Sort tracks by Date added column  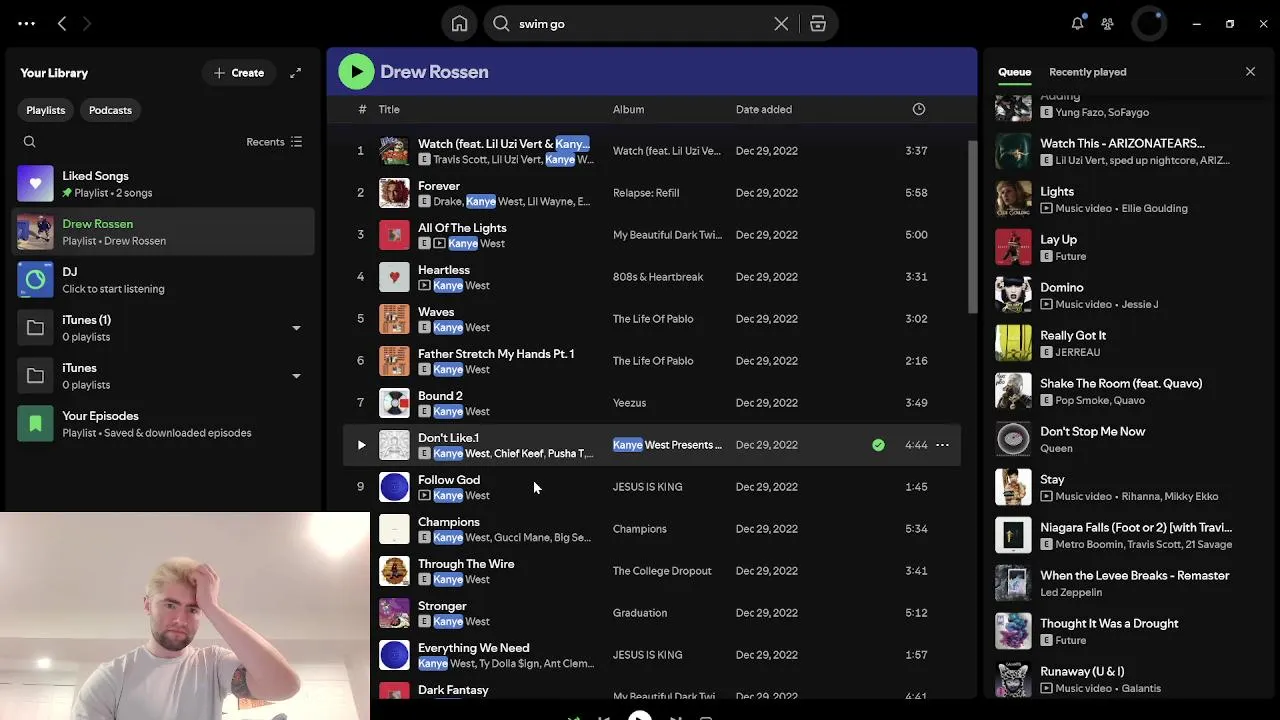click(764, 109)
